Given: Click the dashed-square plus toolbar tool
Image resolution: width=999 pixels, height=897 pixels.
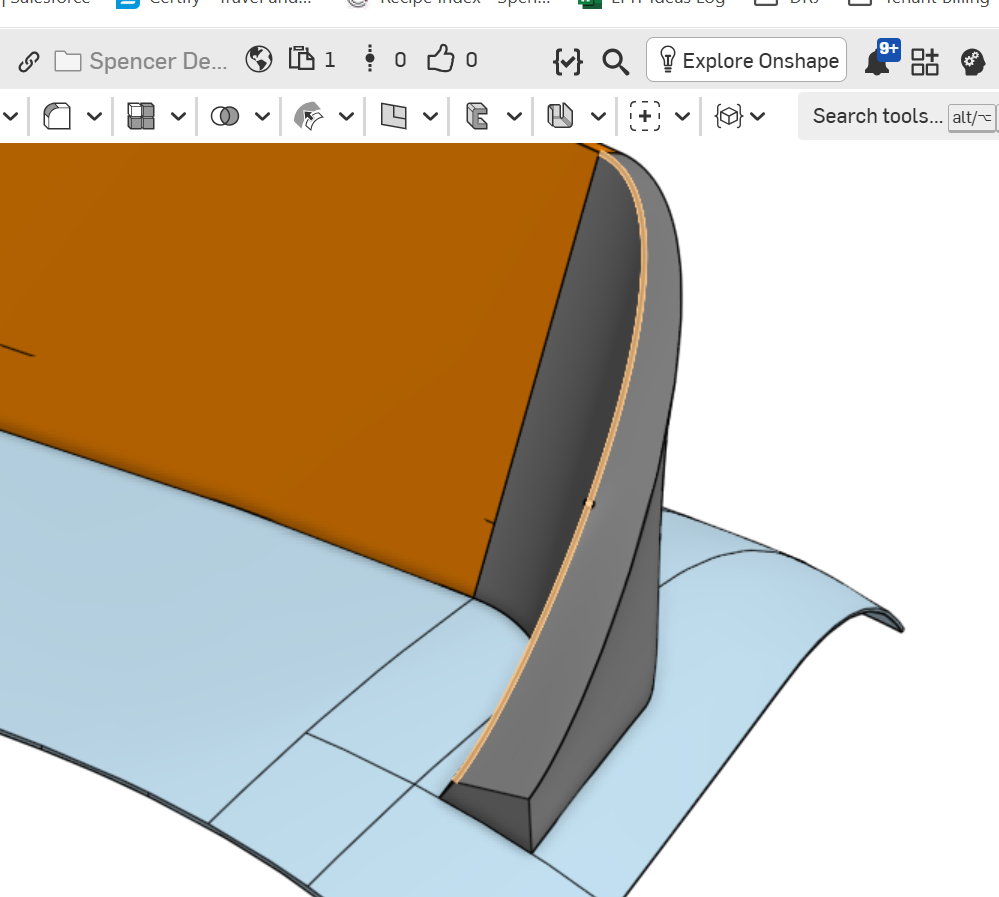Looking at the screenshot, I should (645, 116).
